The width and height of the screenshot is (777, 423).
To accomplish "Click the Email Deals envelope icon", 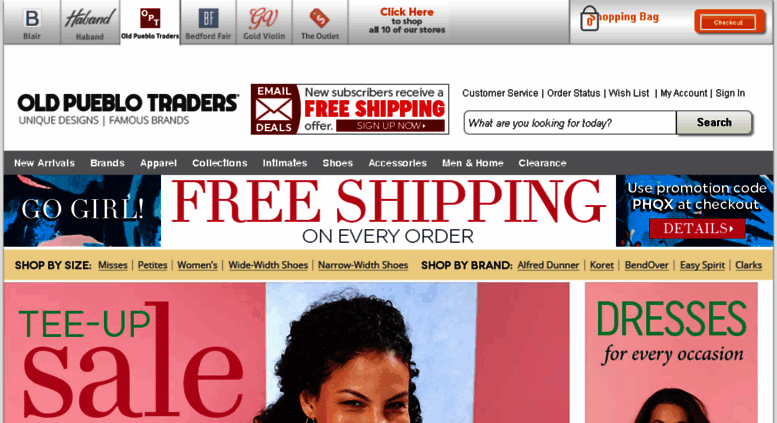I will coord(274,109).
